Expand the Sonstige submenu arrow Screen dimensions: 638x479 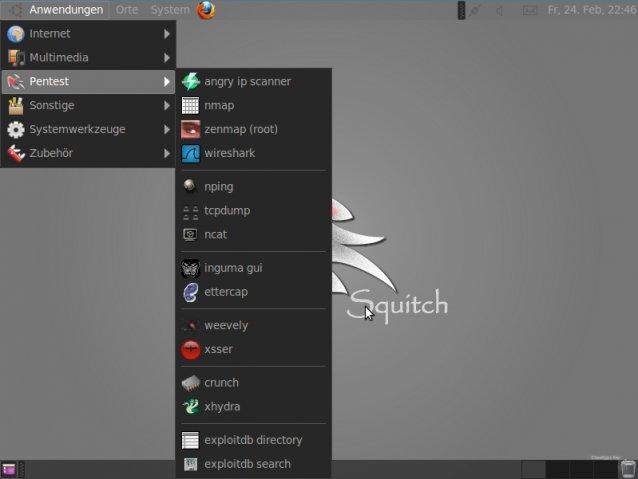(166, 106)
